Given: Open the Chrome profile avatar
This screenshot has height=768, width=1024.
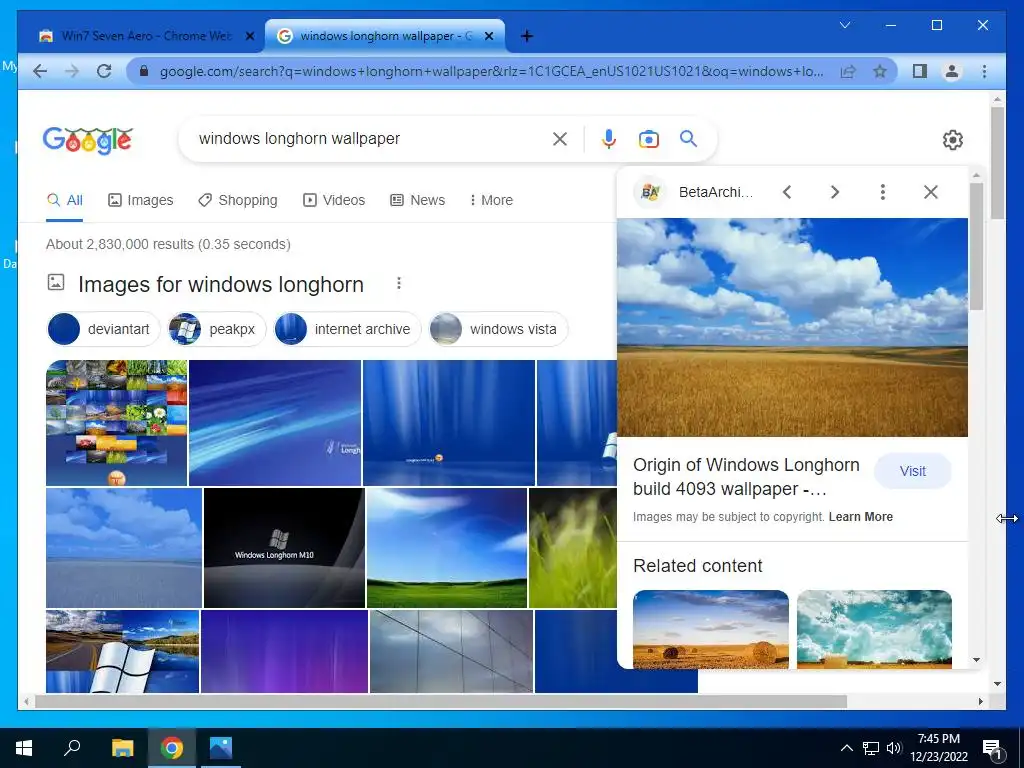Looking at the screenshot, I should point(952,71).
